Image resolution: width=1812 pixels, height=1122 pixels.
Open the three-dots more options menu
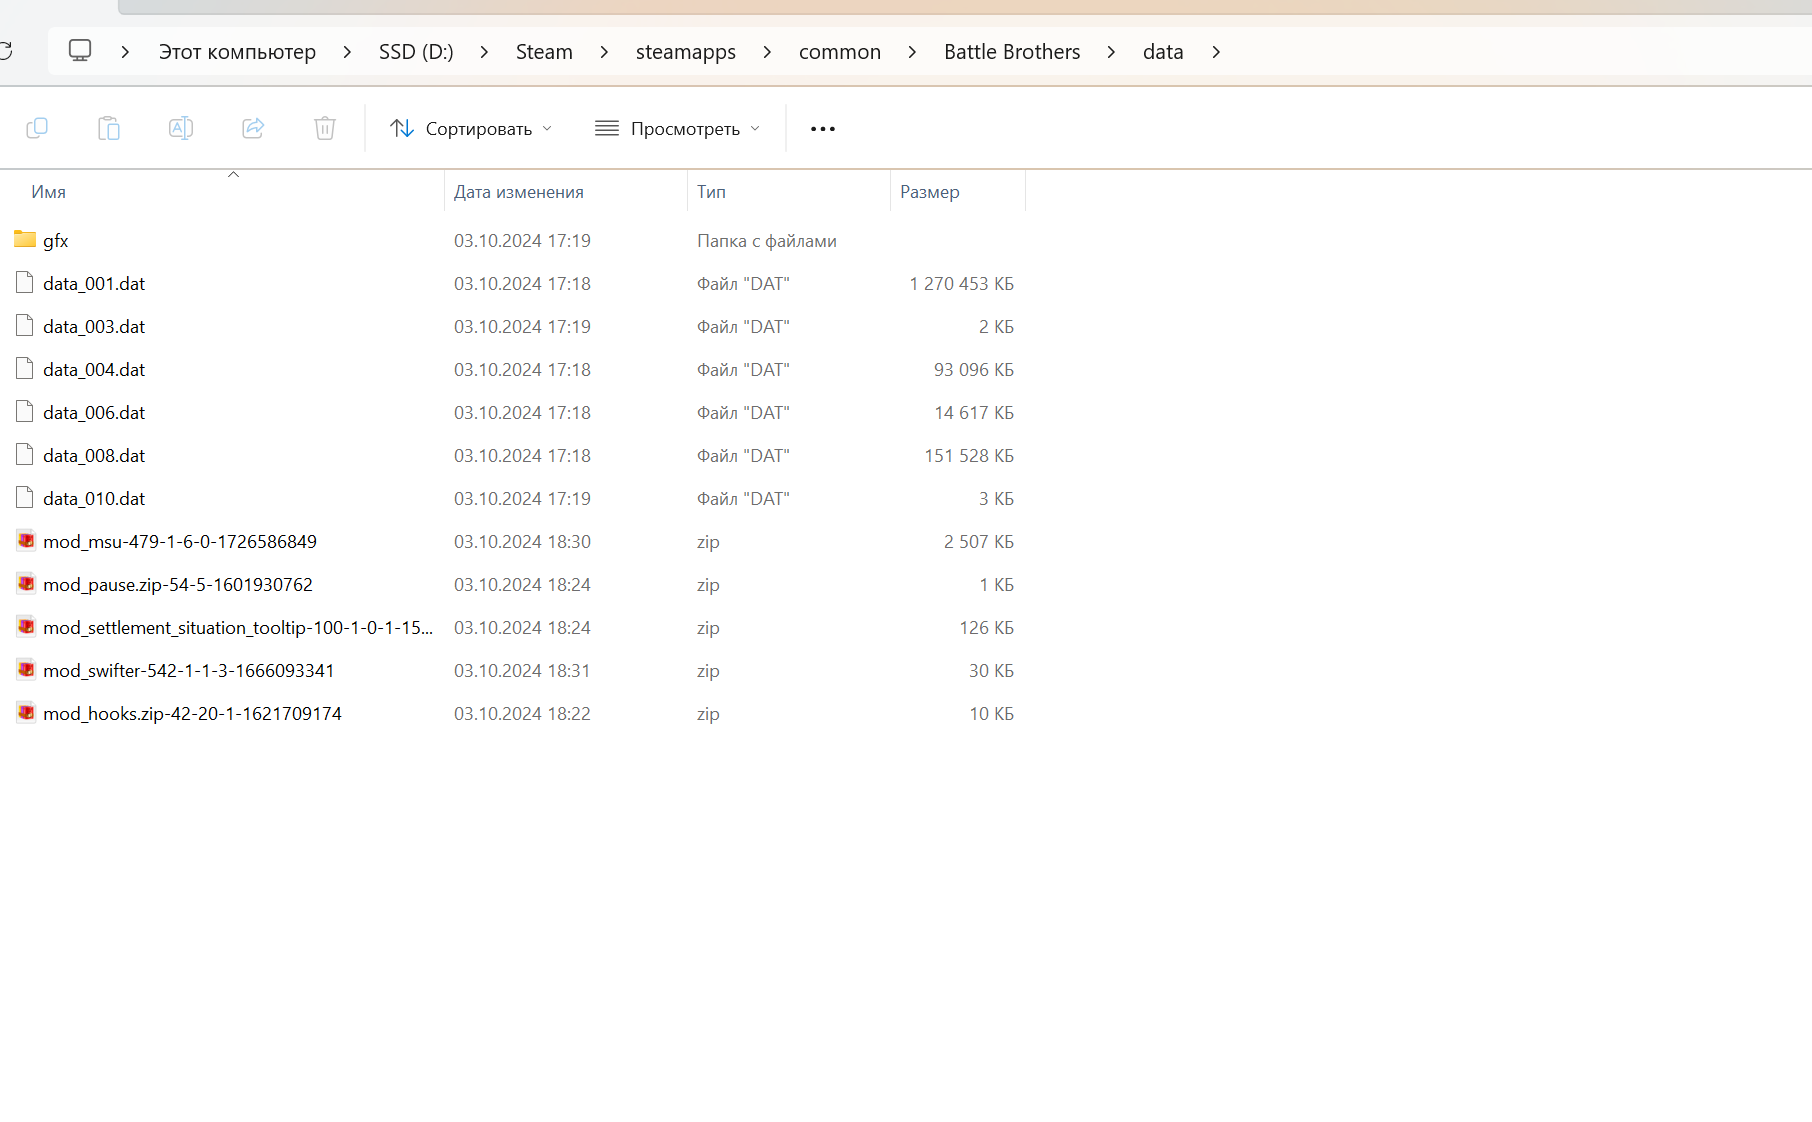coord(822,129)
